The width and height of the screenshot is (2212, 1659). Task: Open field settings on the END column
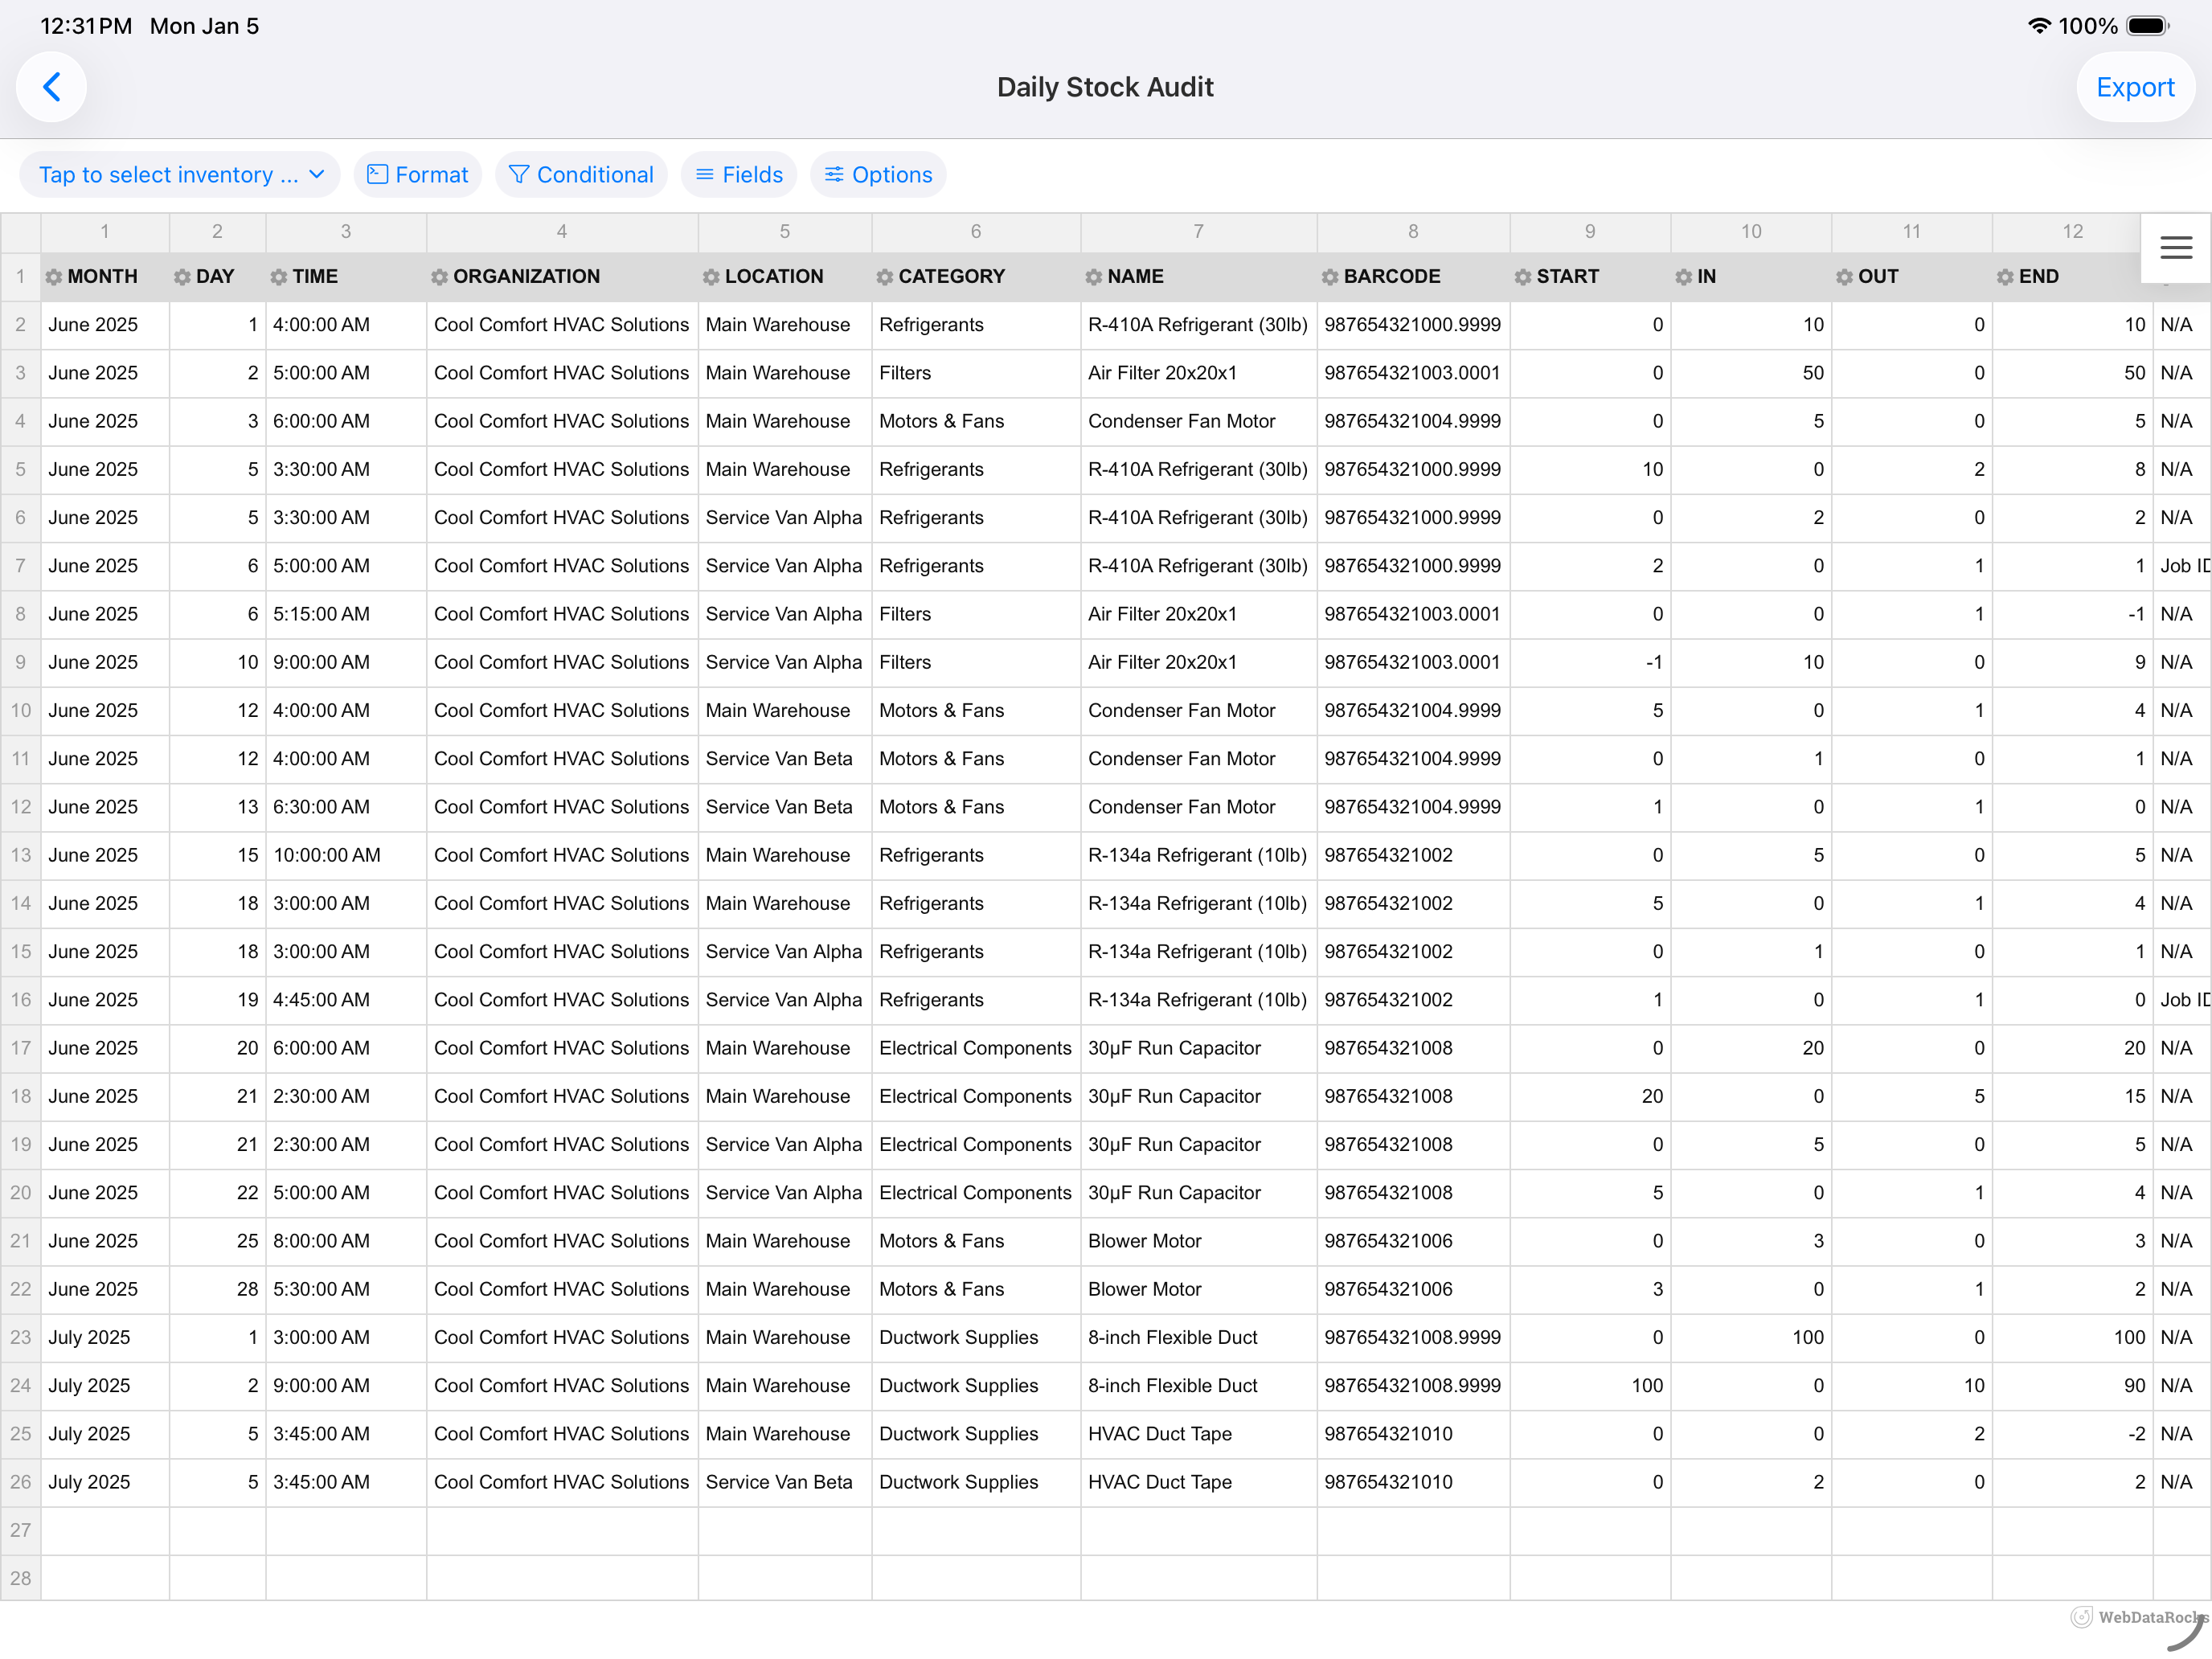pos(2006,277)
